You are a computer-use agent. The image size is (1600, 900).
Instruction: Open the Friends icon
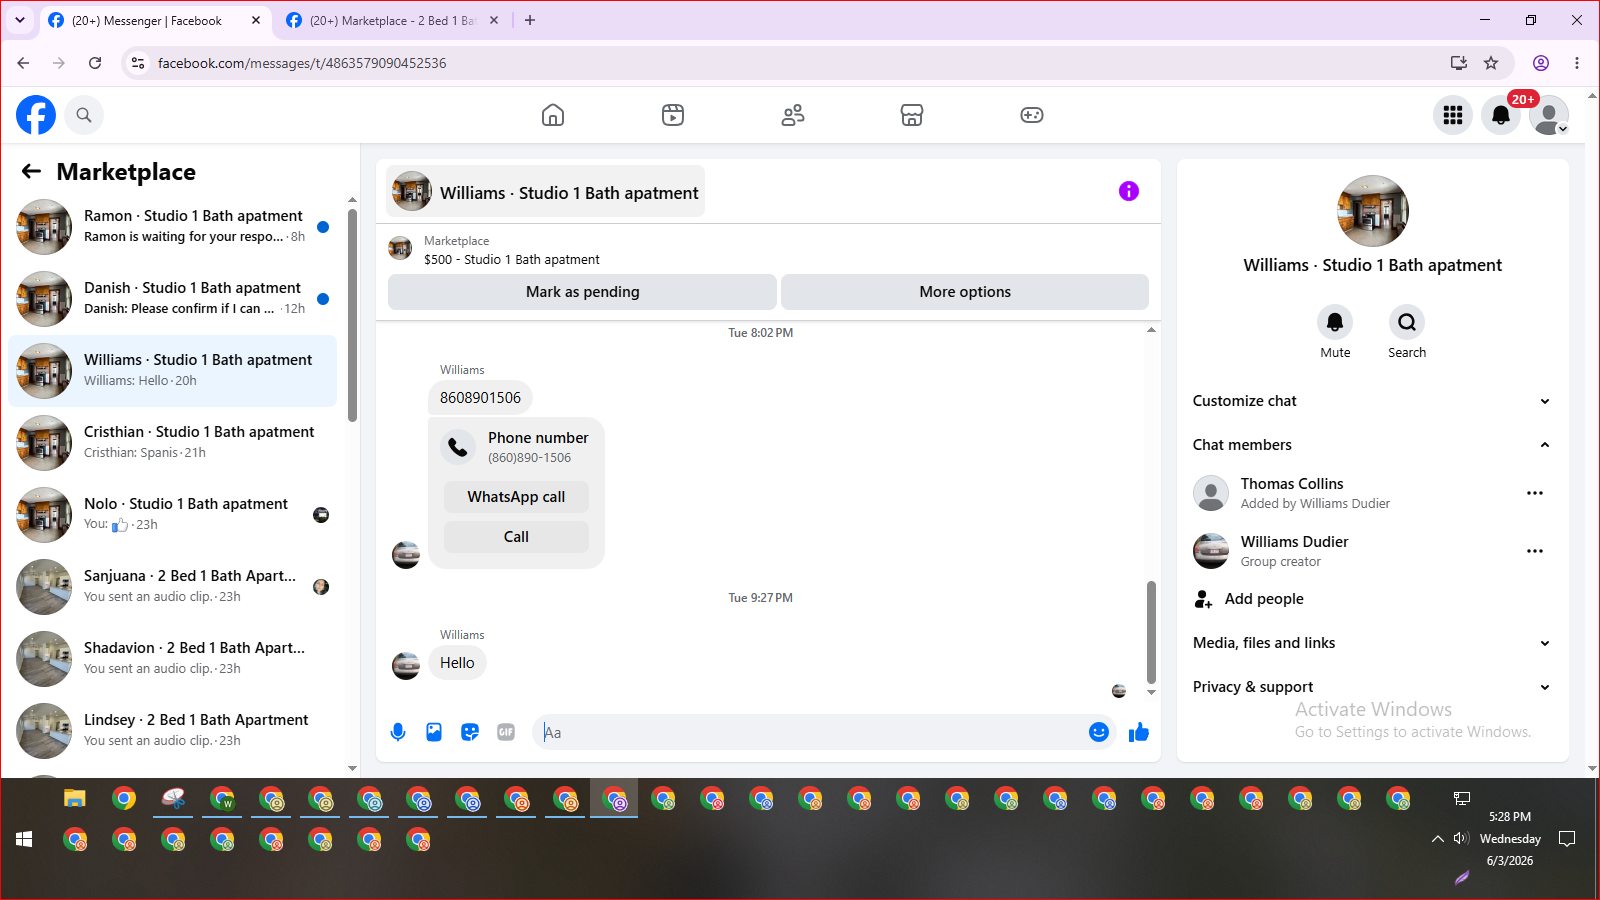click(x=793, y=115)
